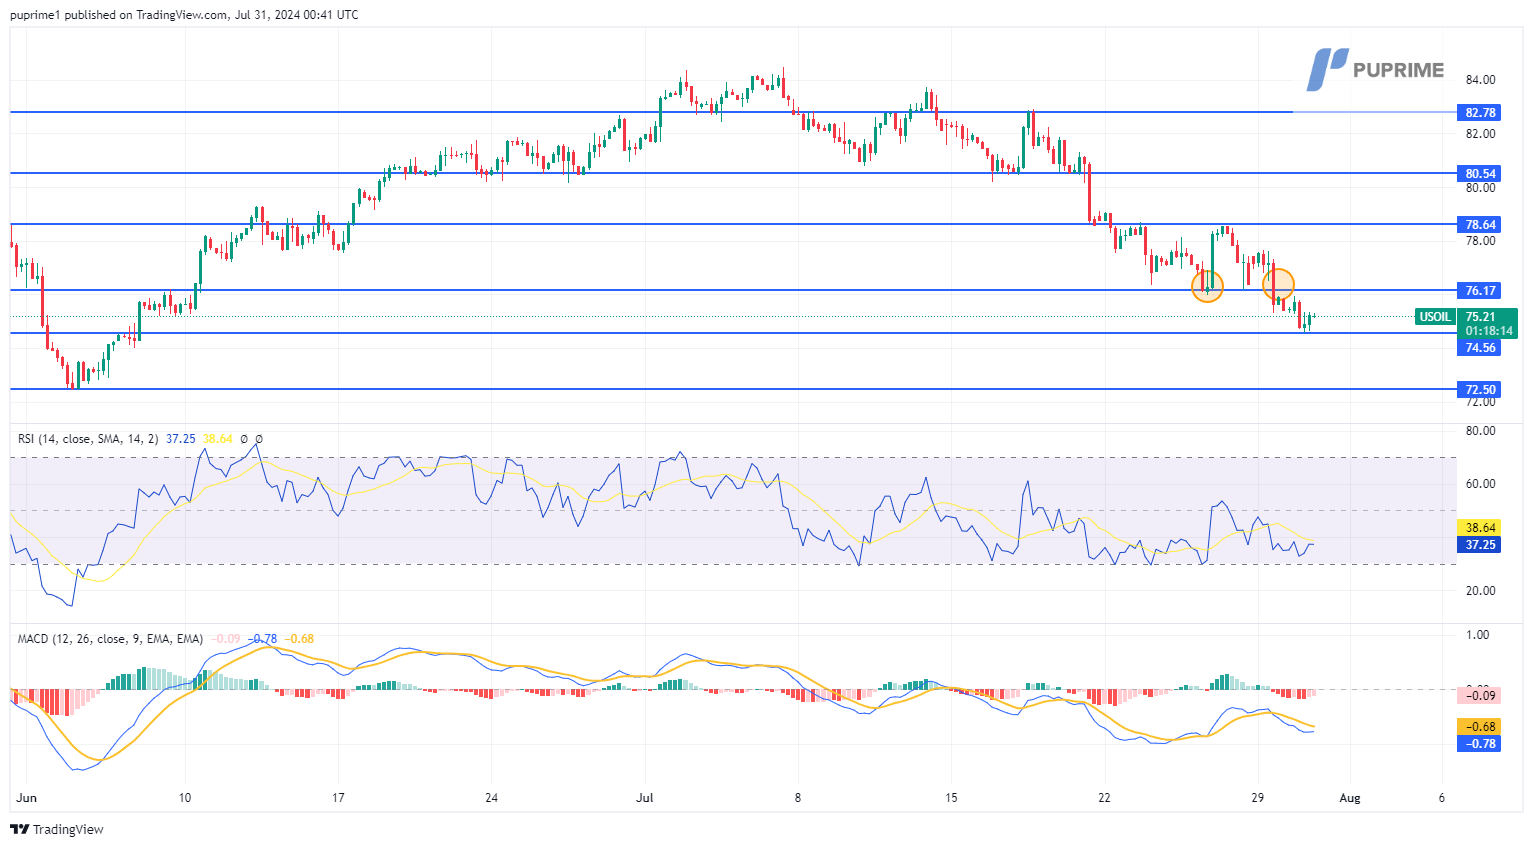Click the 84.00 price axis label
The height and width of the screenshot is (847, 1533).
tap(1480, 80)
